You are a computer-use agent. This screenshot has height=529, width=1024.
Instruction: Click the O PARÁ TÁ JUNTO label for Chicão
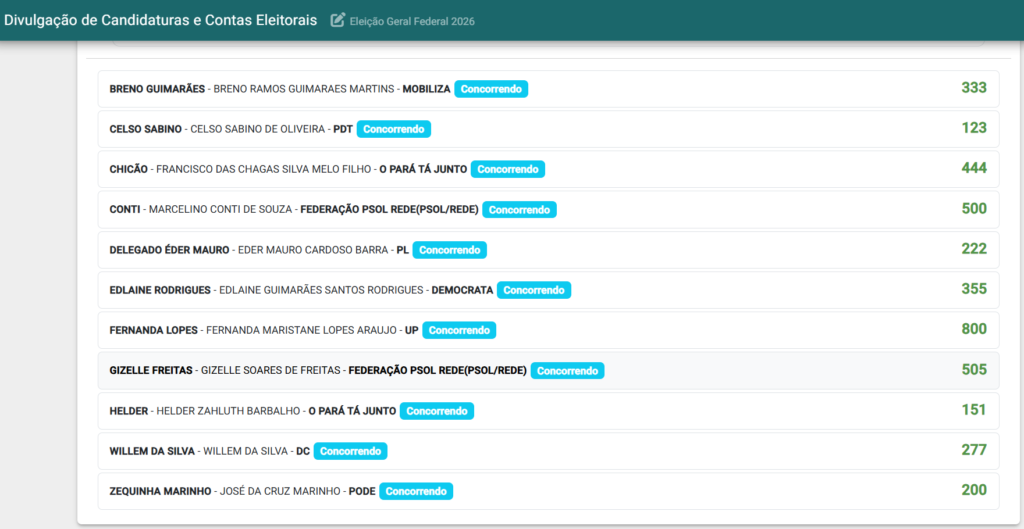(x=423, y=169)
